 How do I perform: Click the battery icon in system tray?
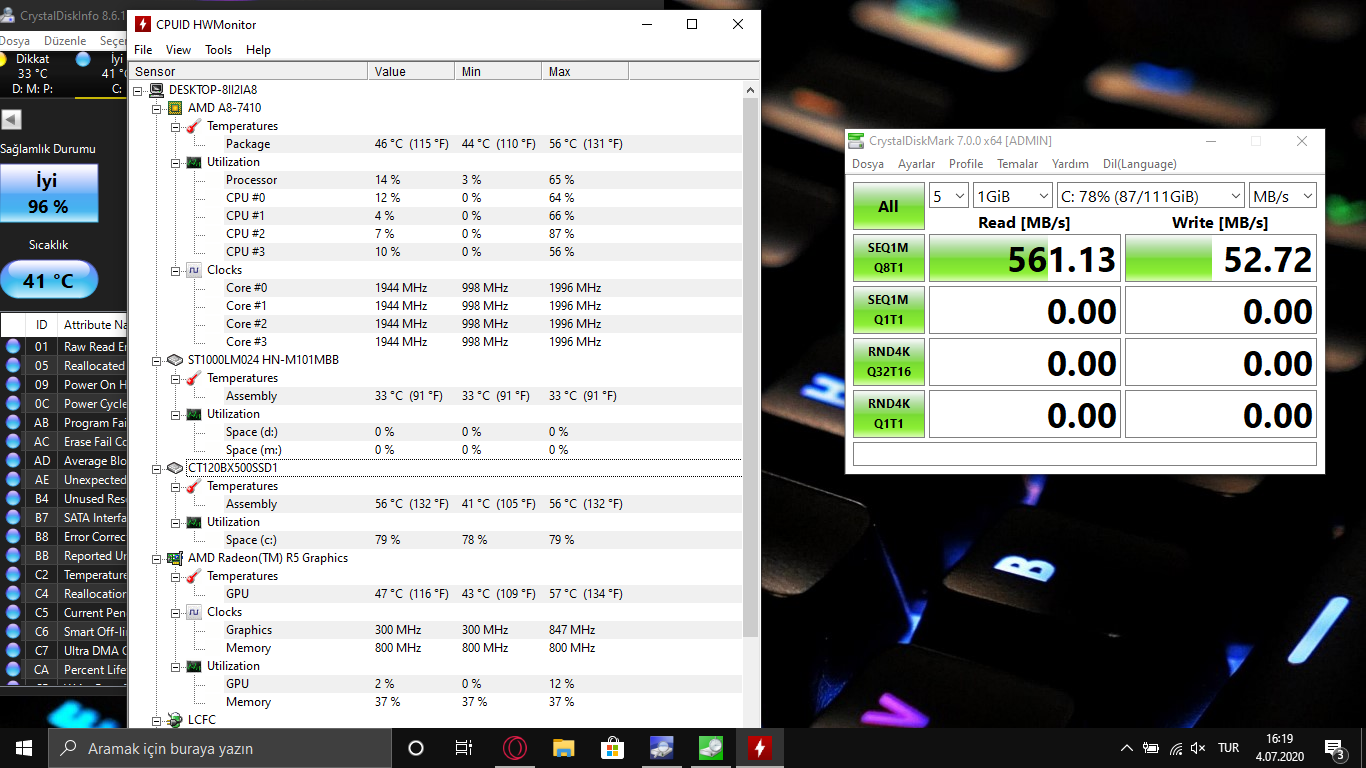pyautogui.click(x=1151, y=748)
